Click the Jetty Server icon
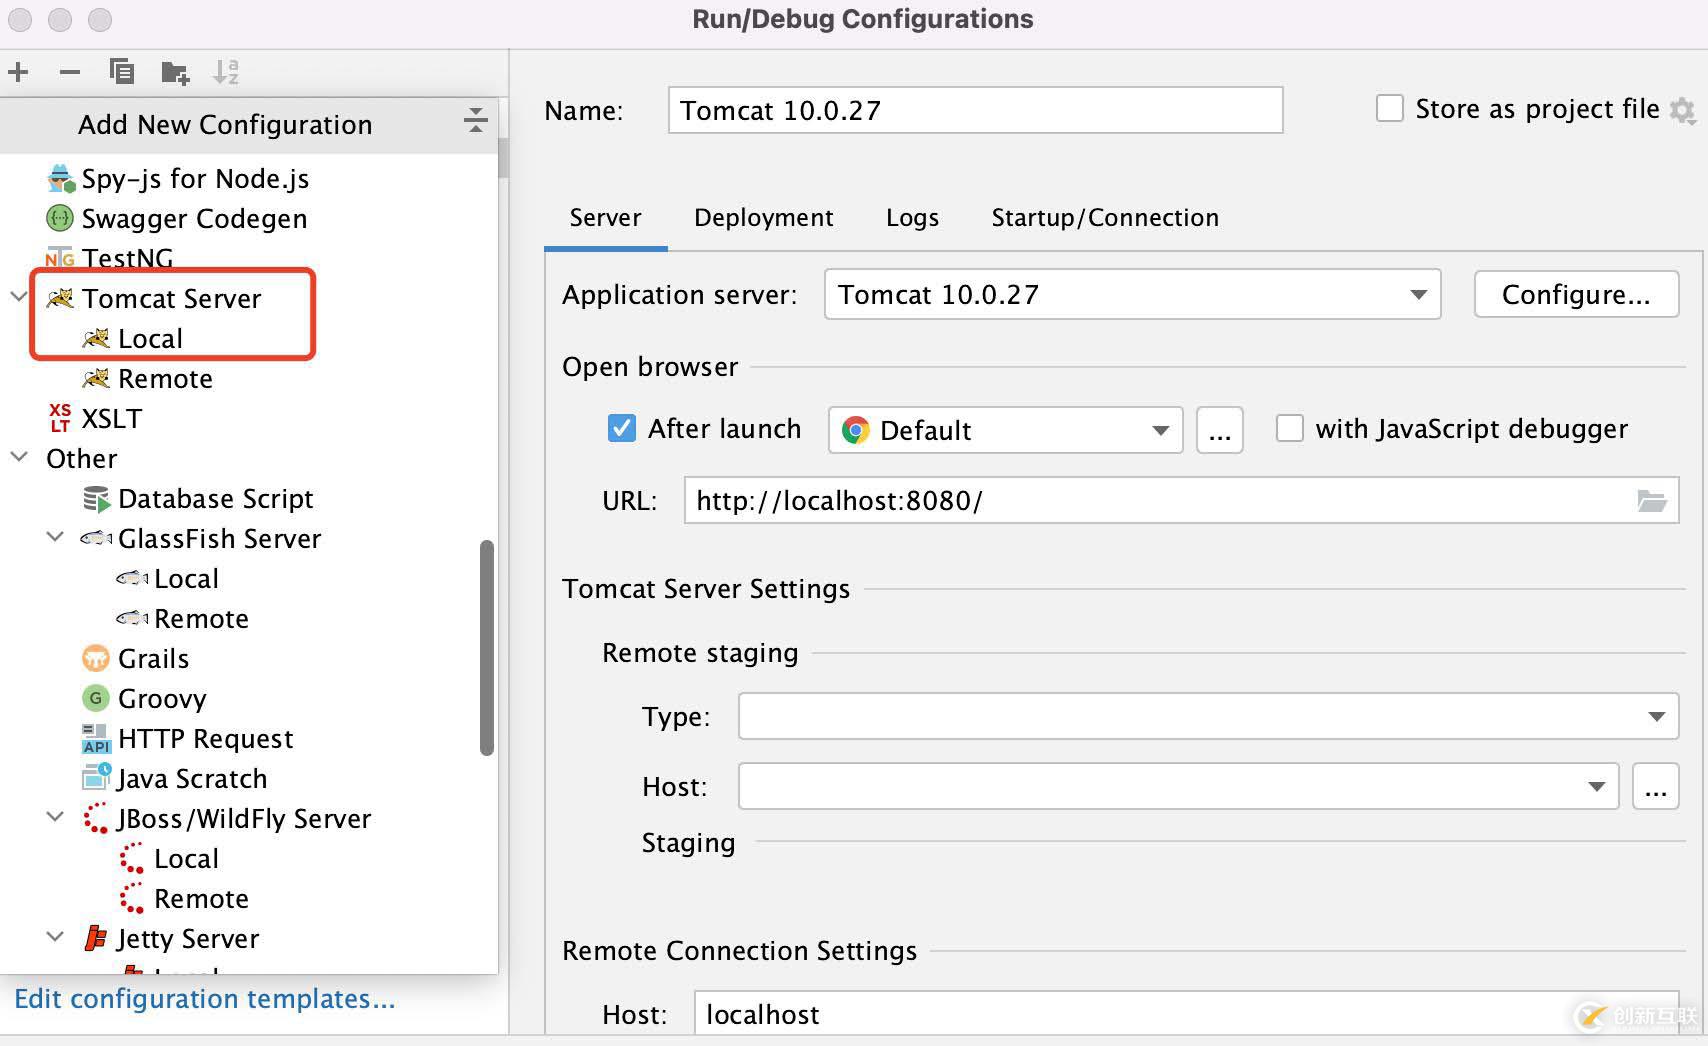This screenshot has height=1046, width=1708. tap(96, 938)
